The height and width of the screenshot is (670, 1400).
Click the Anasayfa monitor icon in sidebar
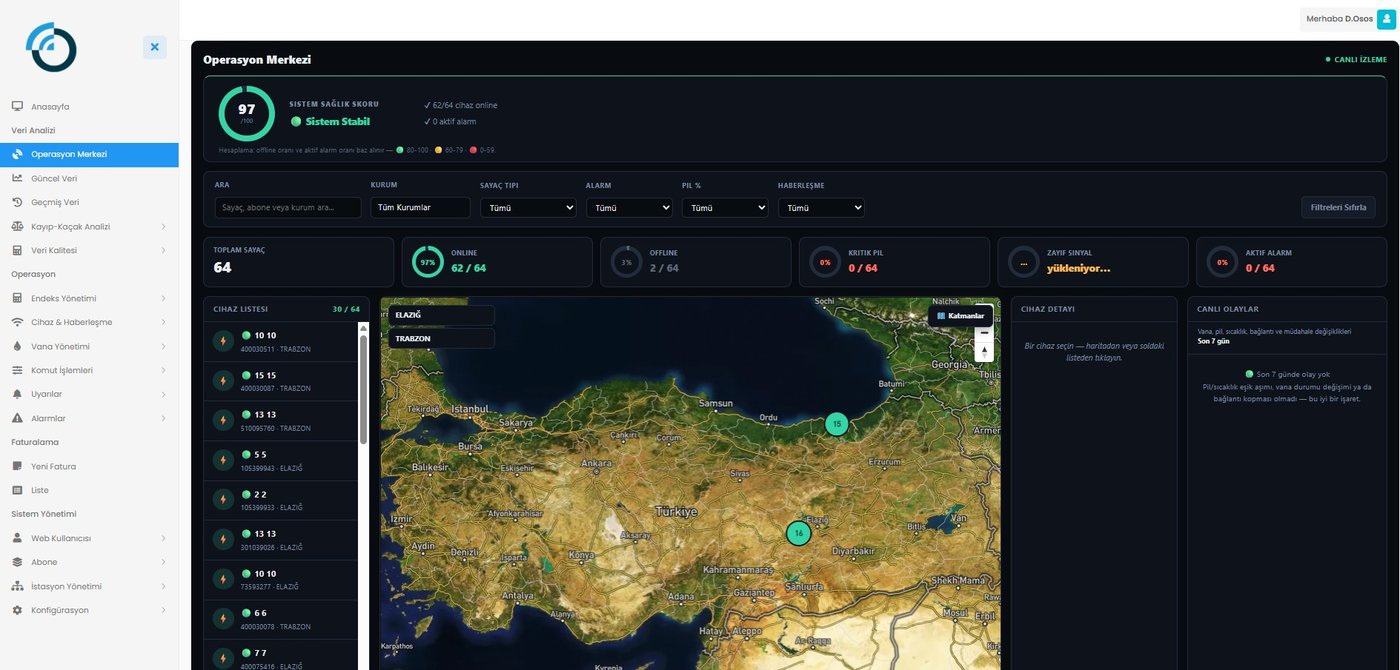17,106
